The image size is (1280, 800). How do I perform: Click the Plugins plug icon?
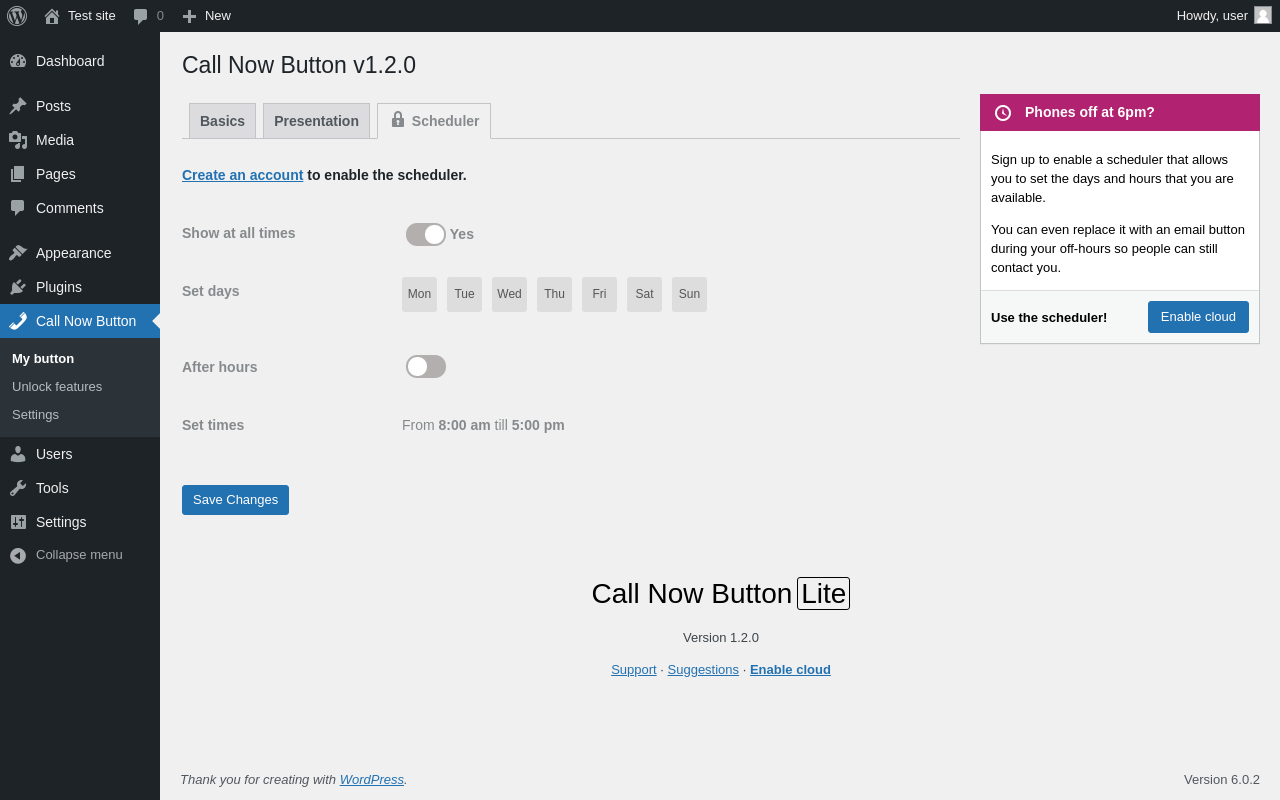(18, 287)
